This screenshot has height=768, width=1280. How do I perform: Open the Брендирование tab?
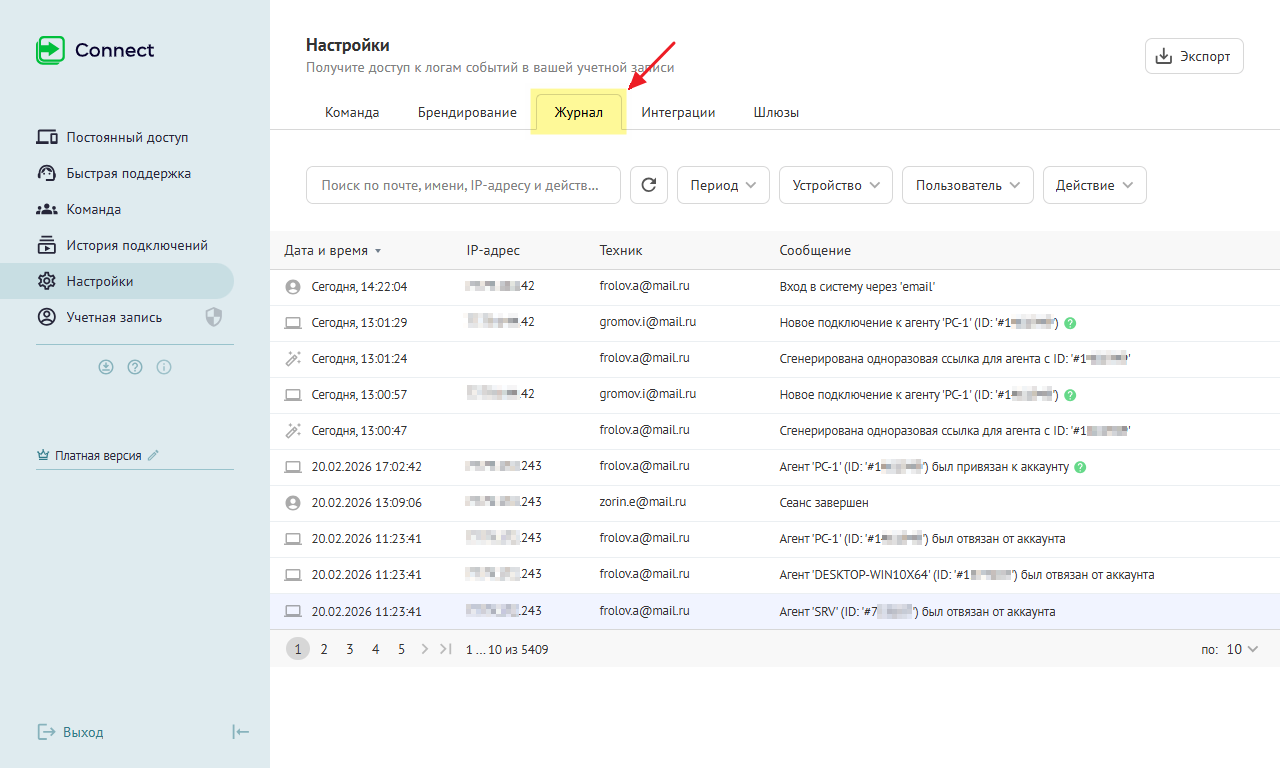tap(467, 112)
